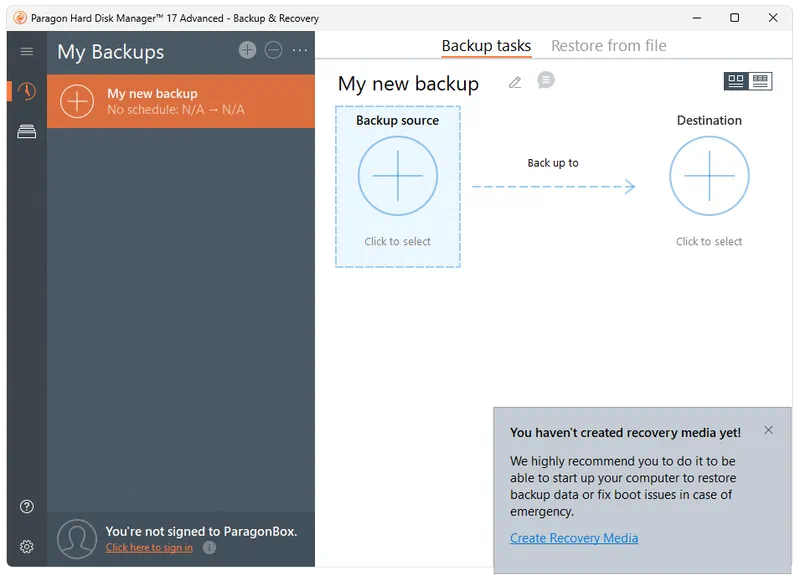Click the Paragon app logo in title bar
The image size is (800, 581).
point(20,18)
